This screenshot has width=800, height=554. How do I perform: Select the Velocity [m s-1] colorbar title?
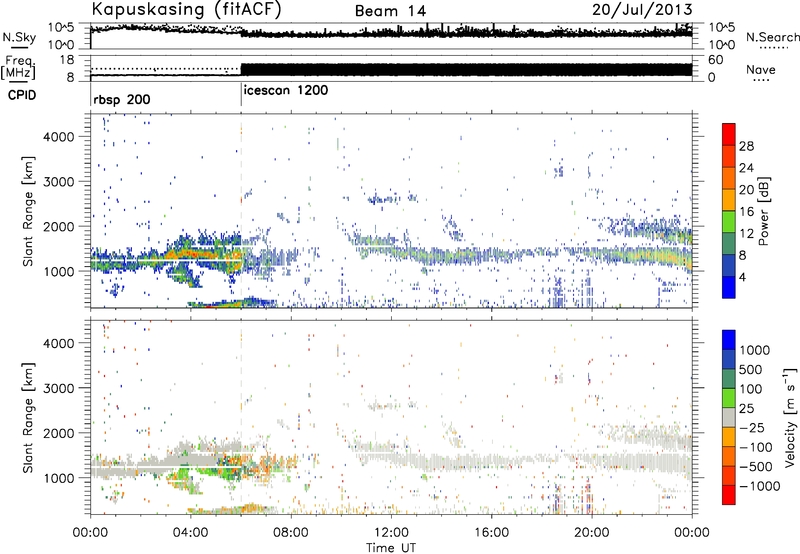[x=791, y=417]
